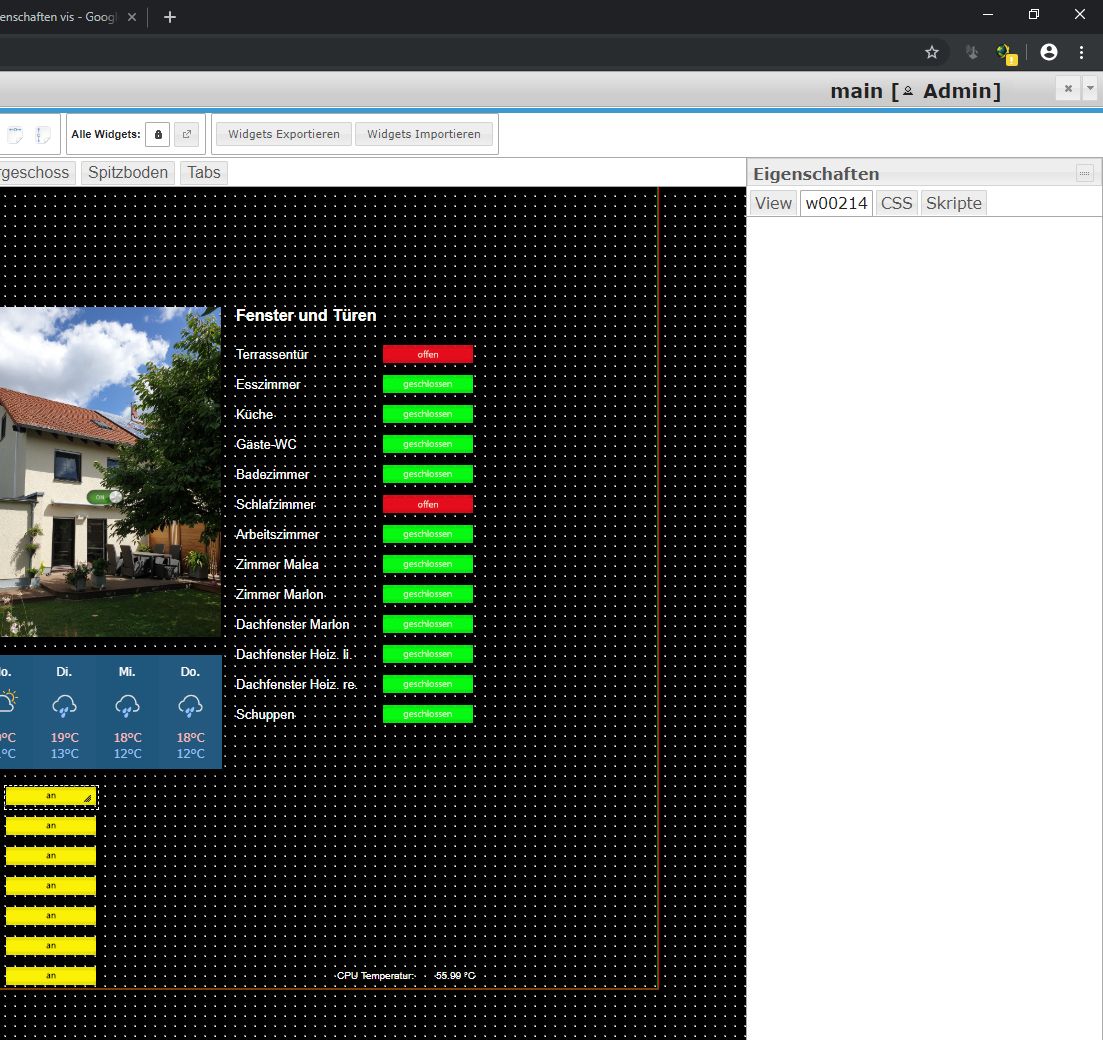Open the Chrome profile avatar icon
The width and height of the screenshot is (1103, 1040).
[x=1048, y=52]
